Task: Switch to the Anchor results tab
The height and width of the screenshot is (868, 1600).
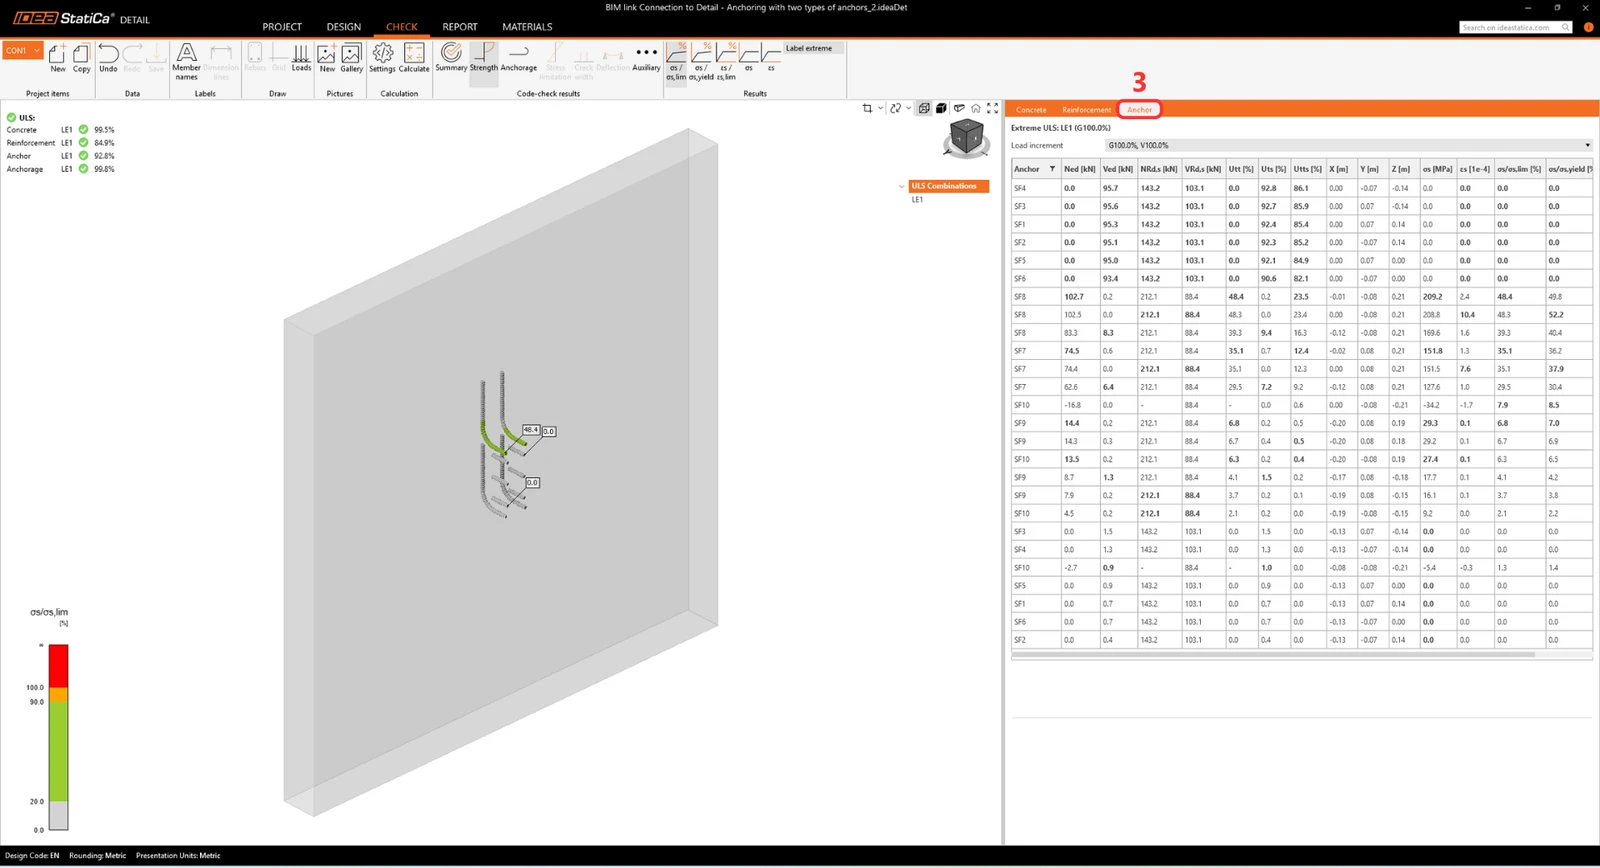Action: (x=1140, y=110)
